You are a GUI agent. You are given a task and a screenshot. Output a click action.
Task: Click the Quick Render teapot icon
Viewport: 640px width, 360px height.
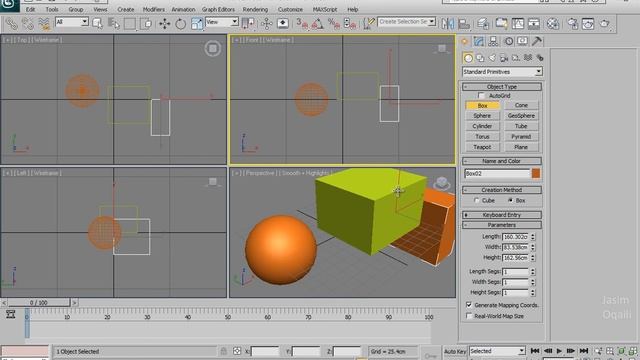[x=604, y=24]
